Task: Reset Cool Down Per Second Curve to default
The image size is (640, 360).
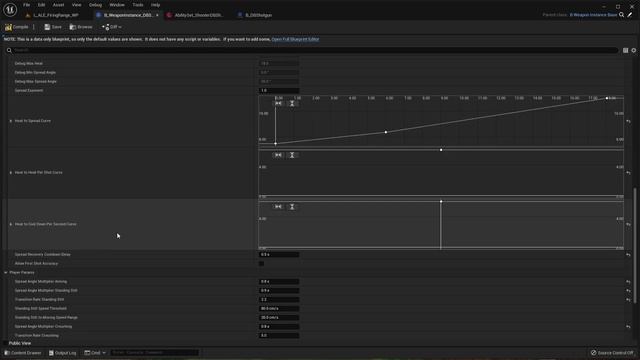Action: tap(628, 224)
